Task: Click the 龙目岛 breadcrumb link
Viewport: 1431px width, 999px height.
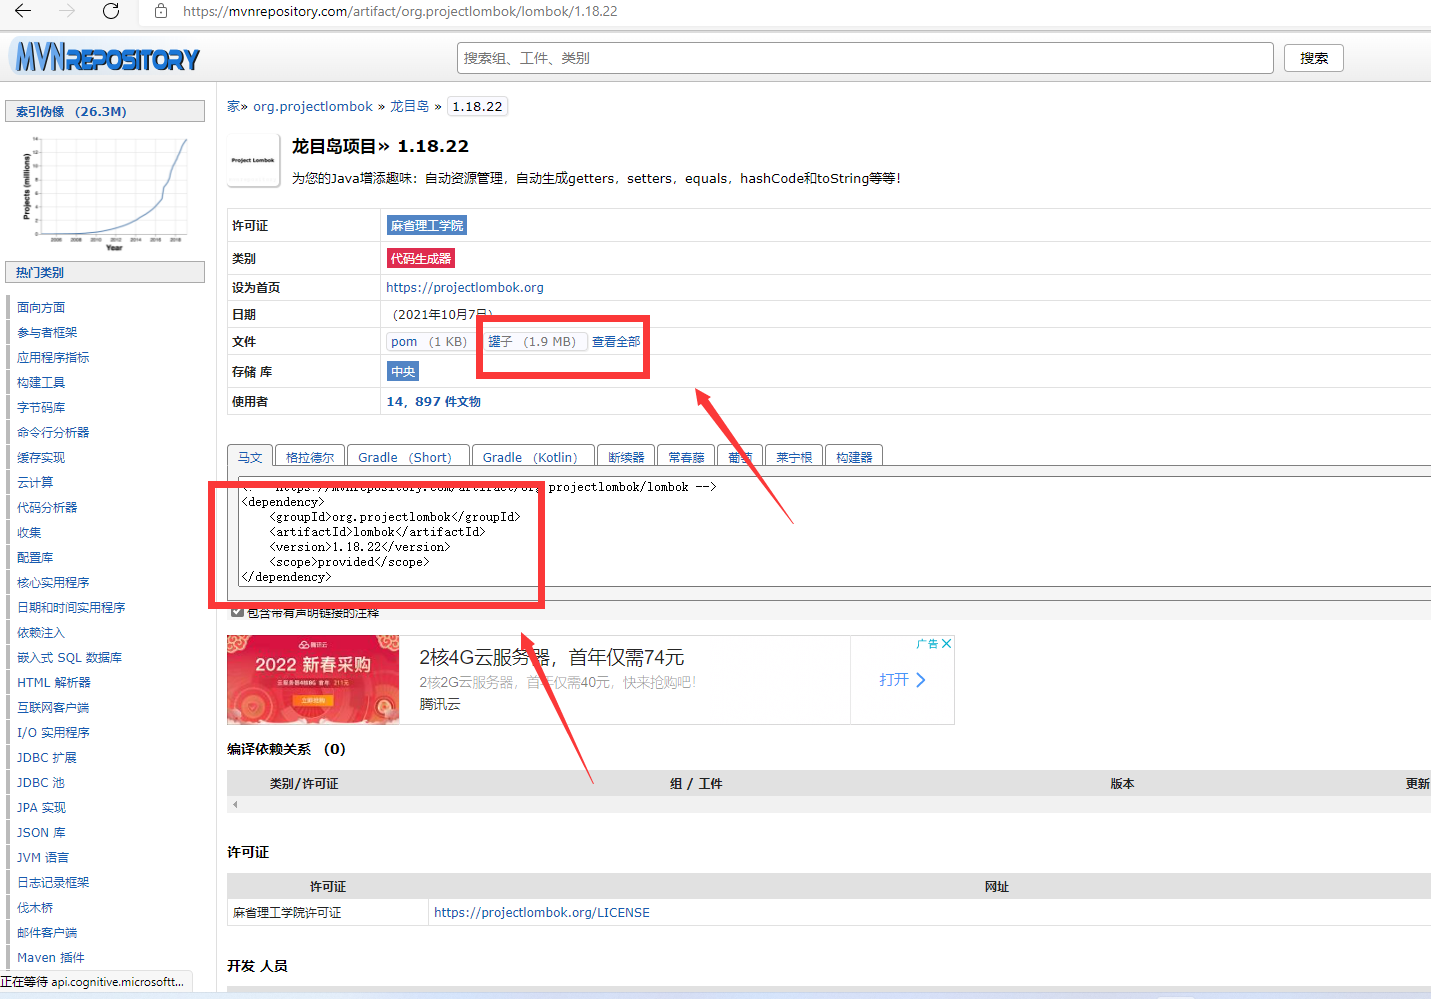Action: [409, 106]
